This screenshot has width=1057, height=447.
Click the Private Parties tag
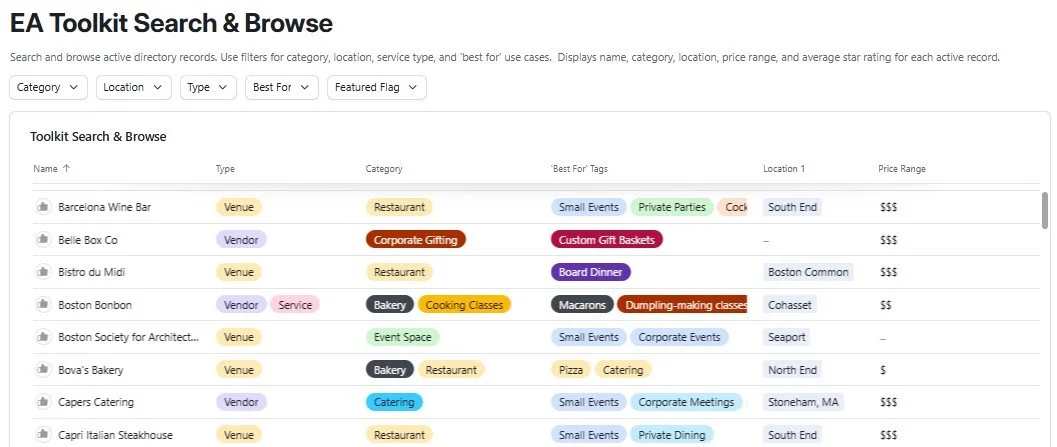click(672, 207)
